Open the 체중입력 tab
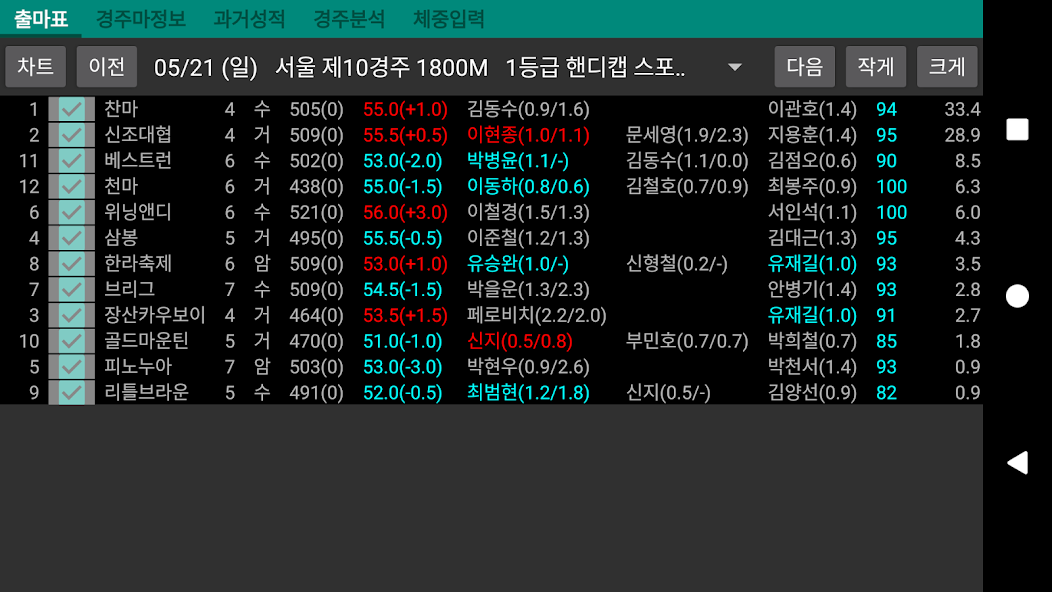The image size is (1052, 592). click(x=448, y=18)
